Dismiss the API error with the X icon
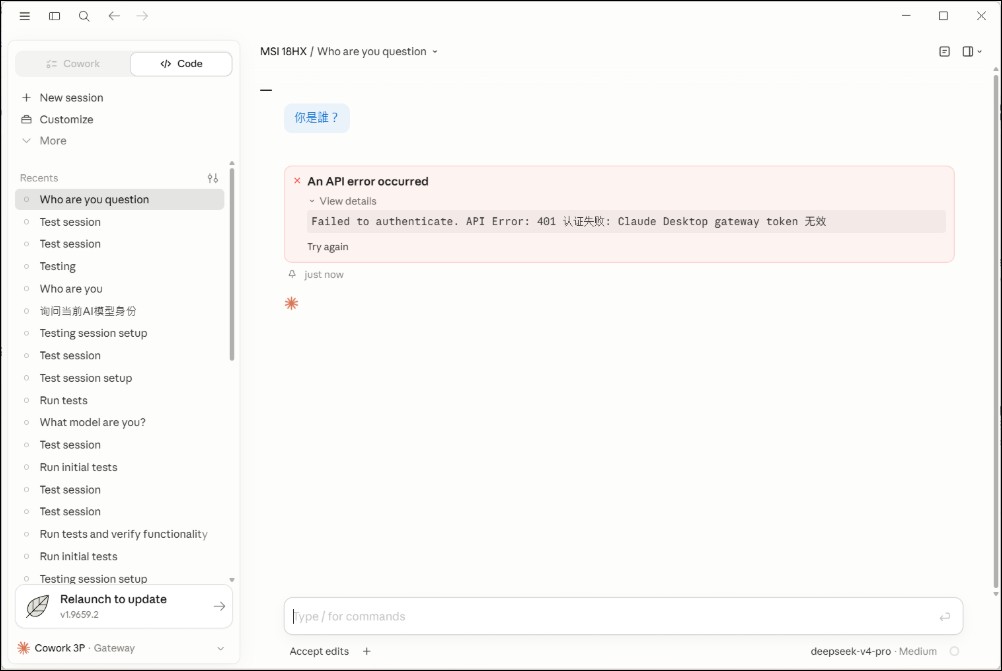1002x671 pixels. (297, 181)
